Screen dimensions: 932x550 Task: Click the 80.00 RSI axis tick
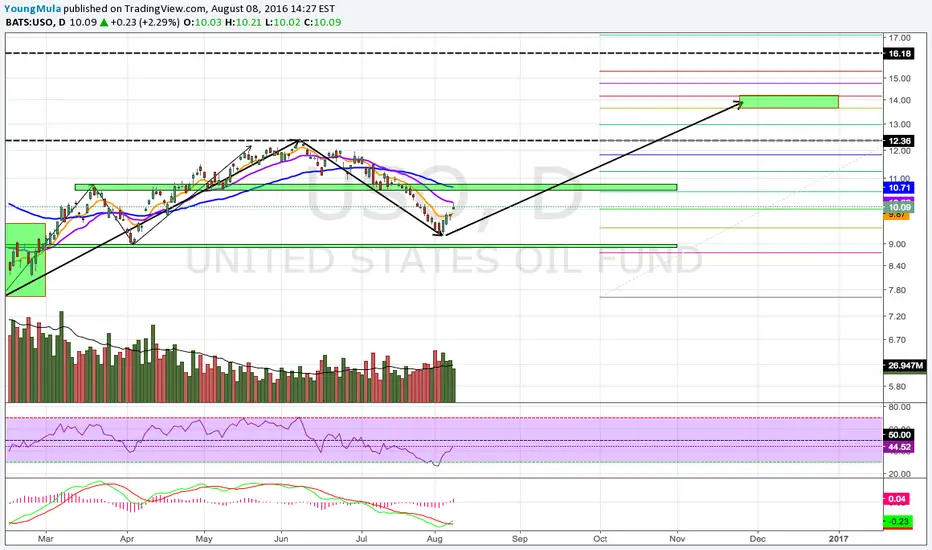[x=900, y=407]
